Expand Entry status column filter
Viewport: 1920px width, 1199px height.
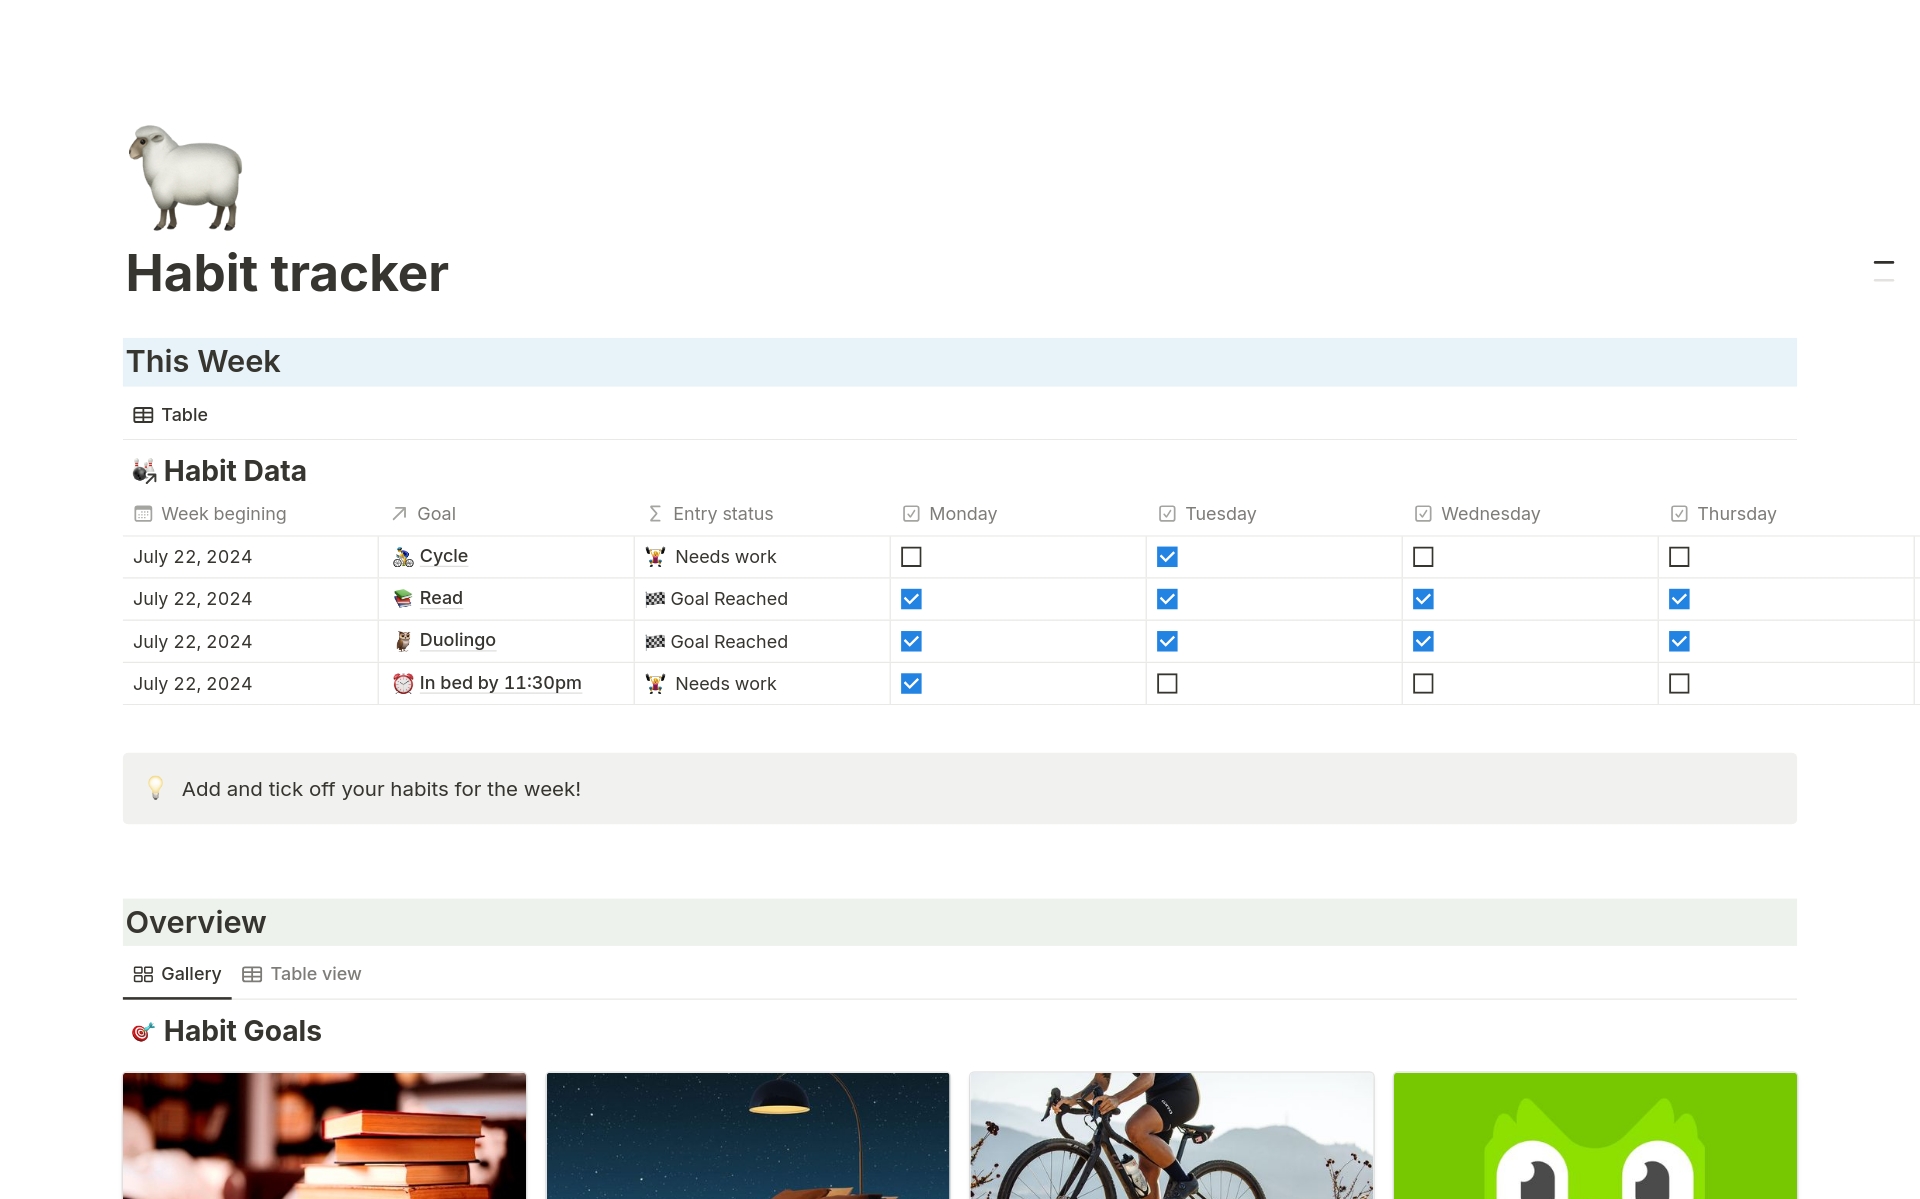[721, 512]
